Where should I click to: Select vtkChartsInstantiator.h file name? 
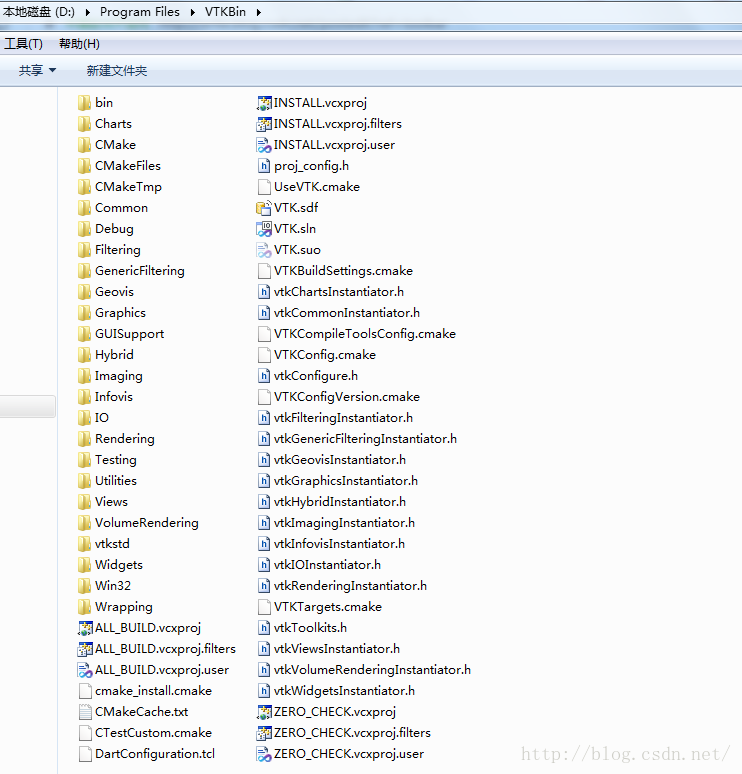click(x=339, y=292)
